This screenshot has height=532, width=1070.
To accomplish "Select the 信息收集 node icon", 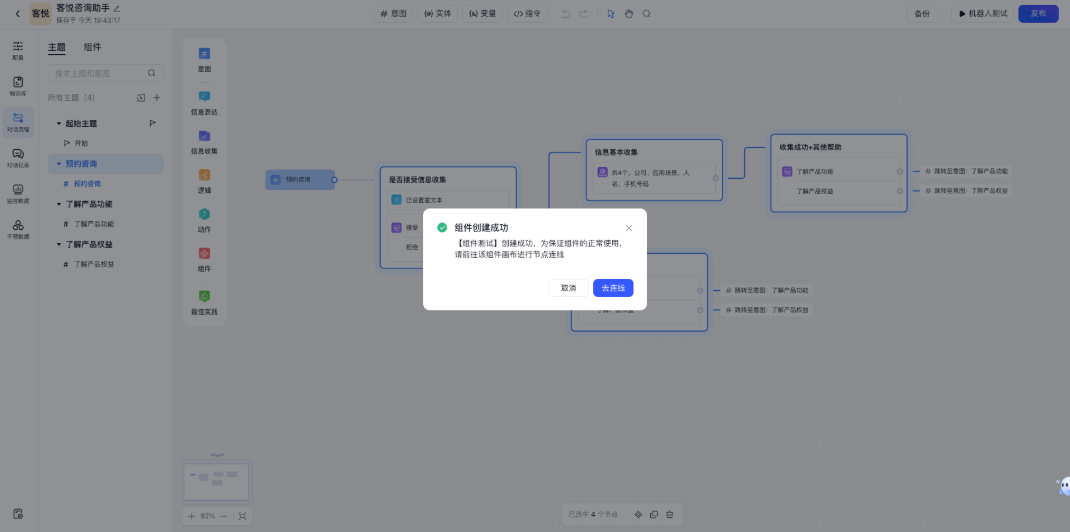I will click(x=204, y=136).
